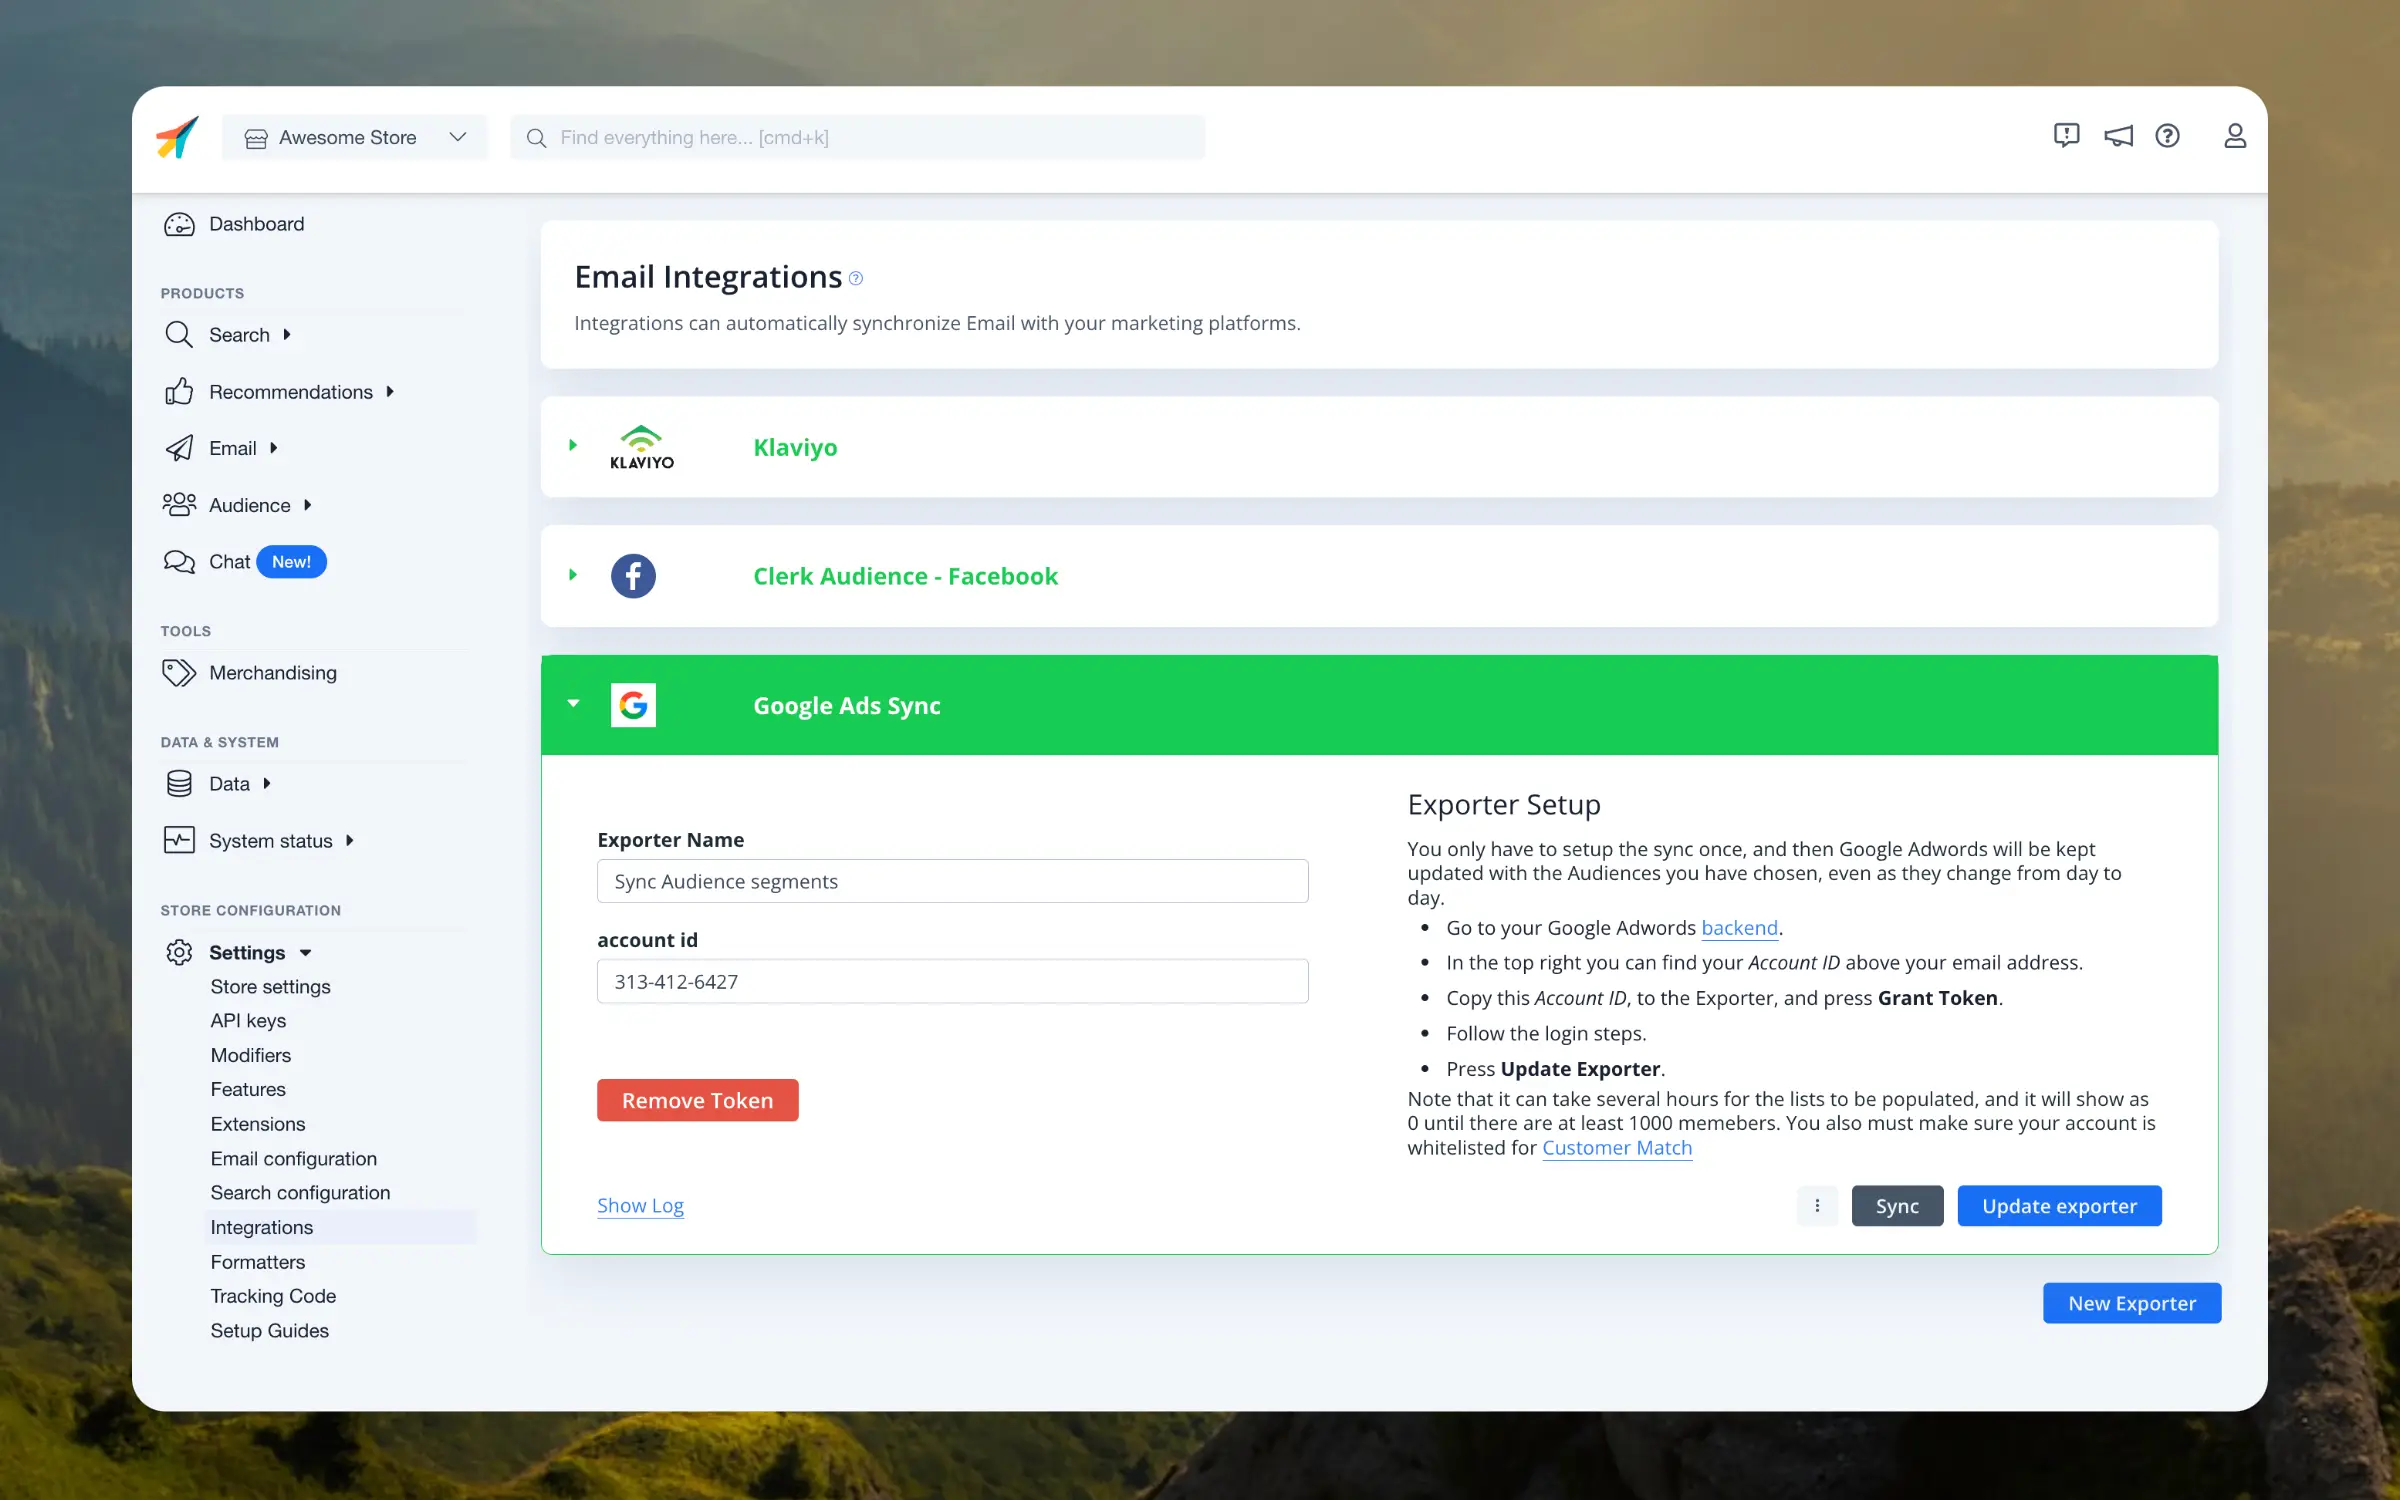Click the Audience navigation icon
Image resolution: width=2400 pixels, height=1500 pixels.
[x=178, y=503]
